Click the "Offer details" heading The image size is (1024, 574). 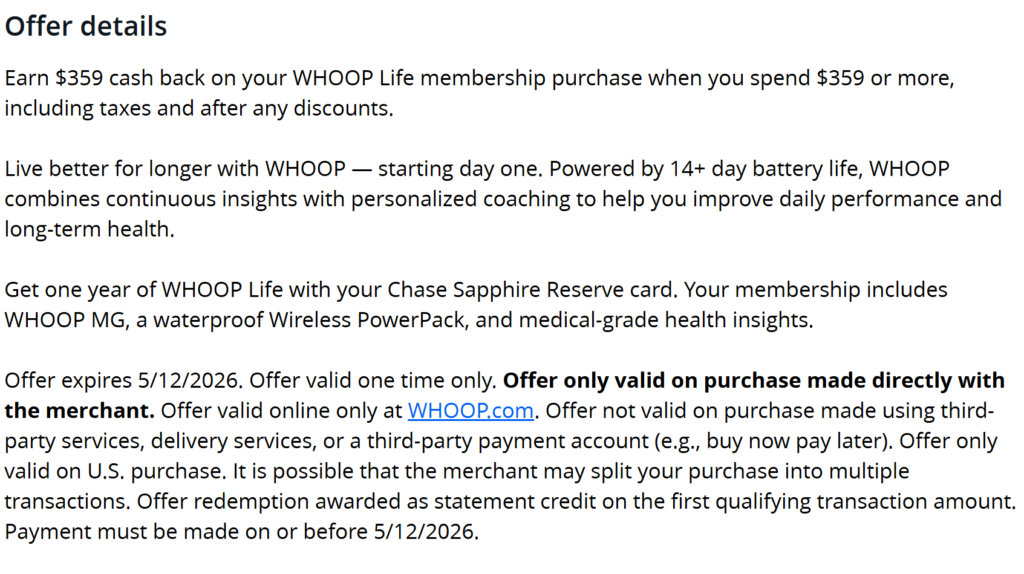click(x=86, y=26)
